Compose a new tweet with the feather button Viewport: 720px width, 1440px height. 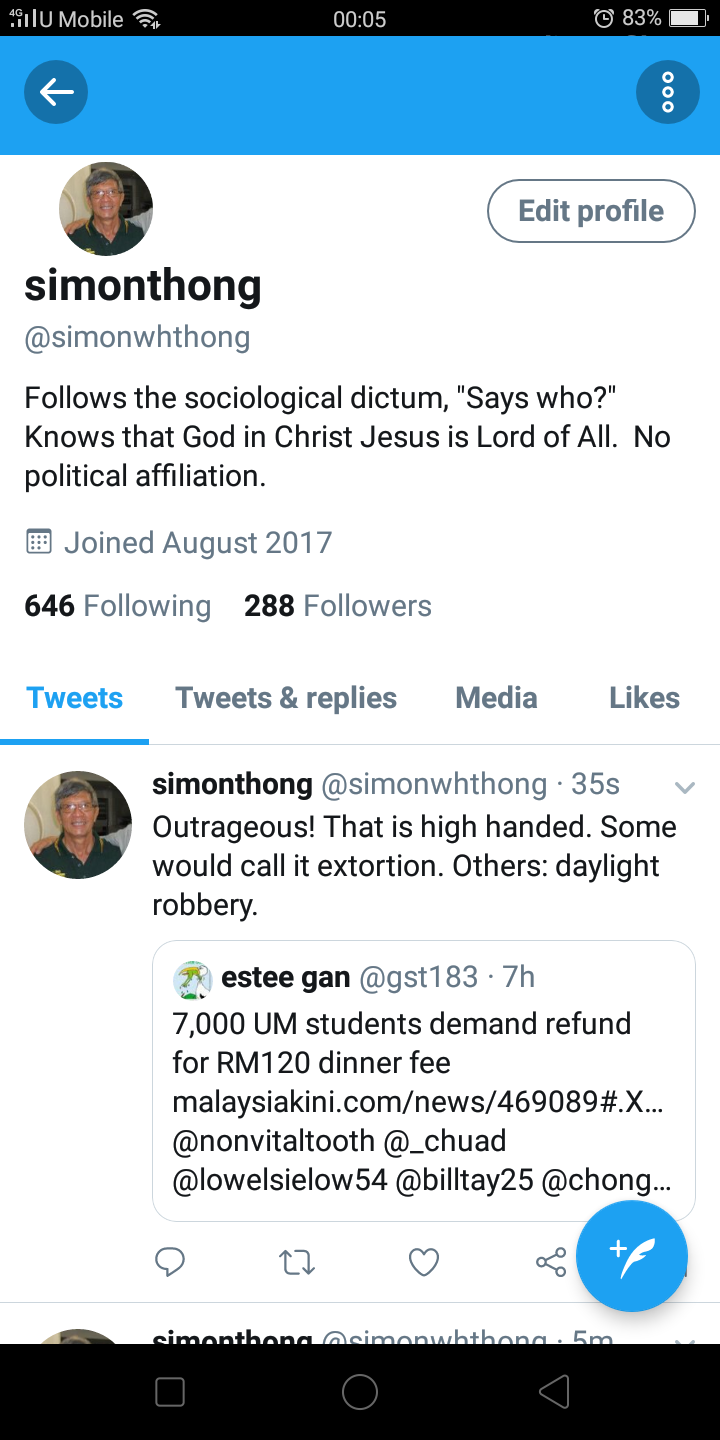click(x=632, y=1256)
